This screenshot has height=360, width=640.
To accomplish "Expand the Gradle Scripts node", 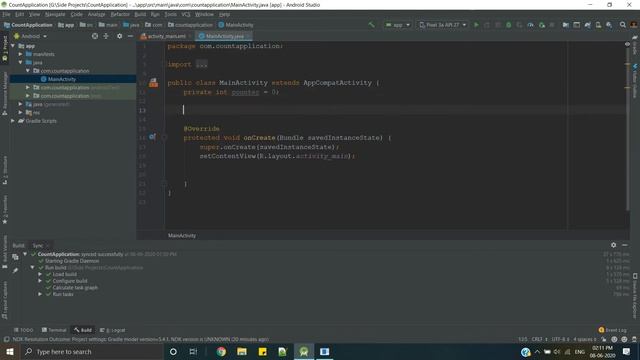I will click(13, 121).
